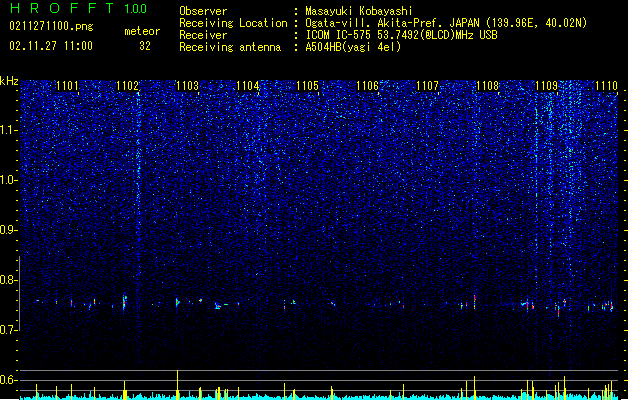Image resolution: width=629 pixels, height=400 pixels.
Task: Click the 0.8 frequency axis label
Action: click(8, 280)
